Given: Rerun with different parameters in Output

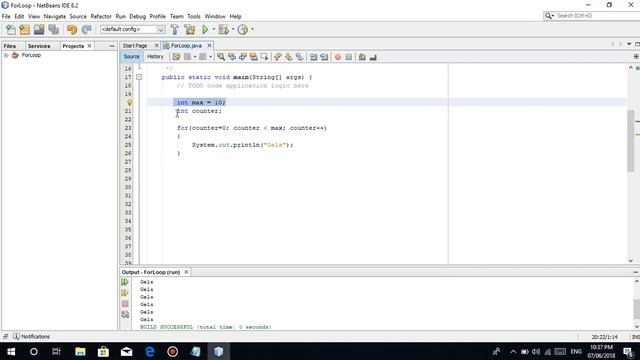Looking at the screenshot, I should tap(125, 293).
